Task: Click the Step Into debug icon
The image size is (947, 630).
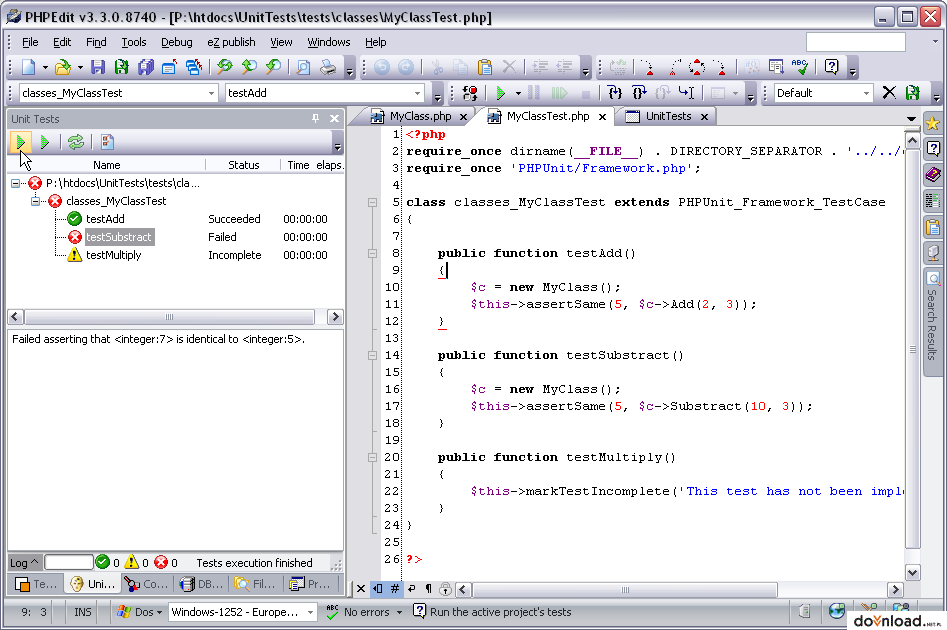Action: [x=614, y=93]
